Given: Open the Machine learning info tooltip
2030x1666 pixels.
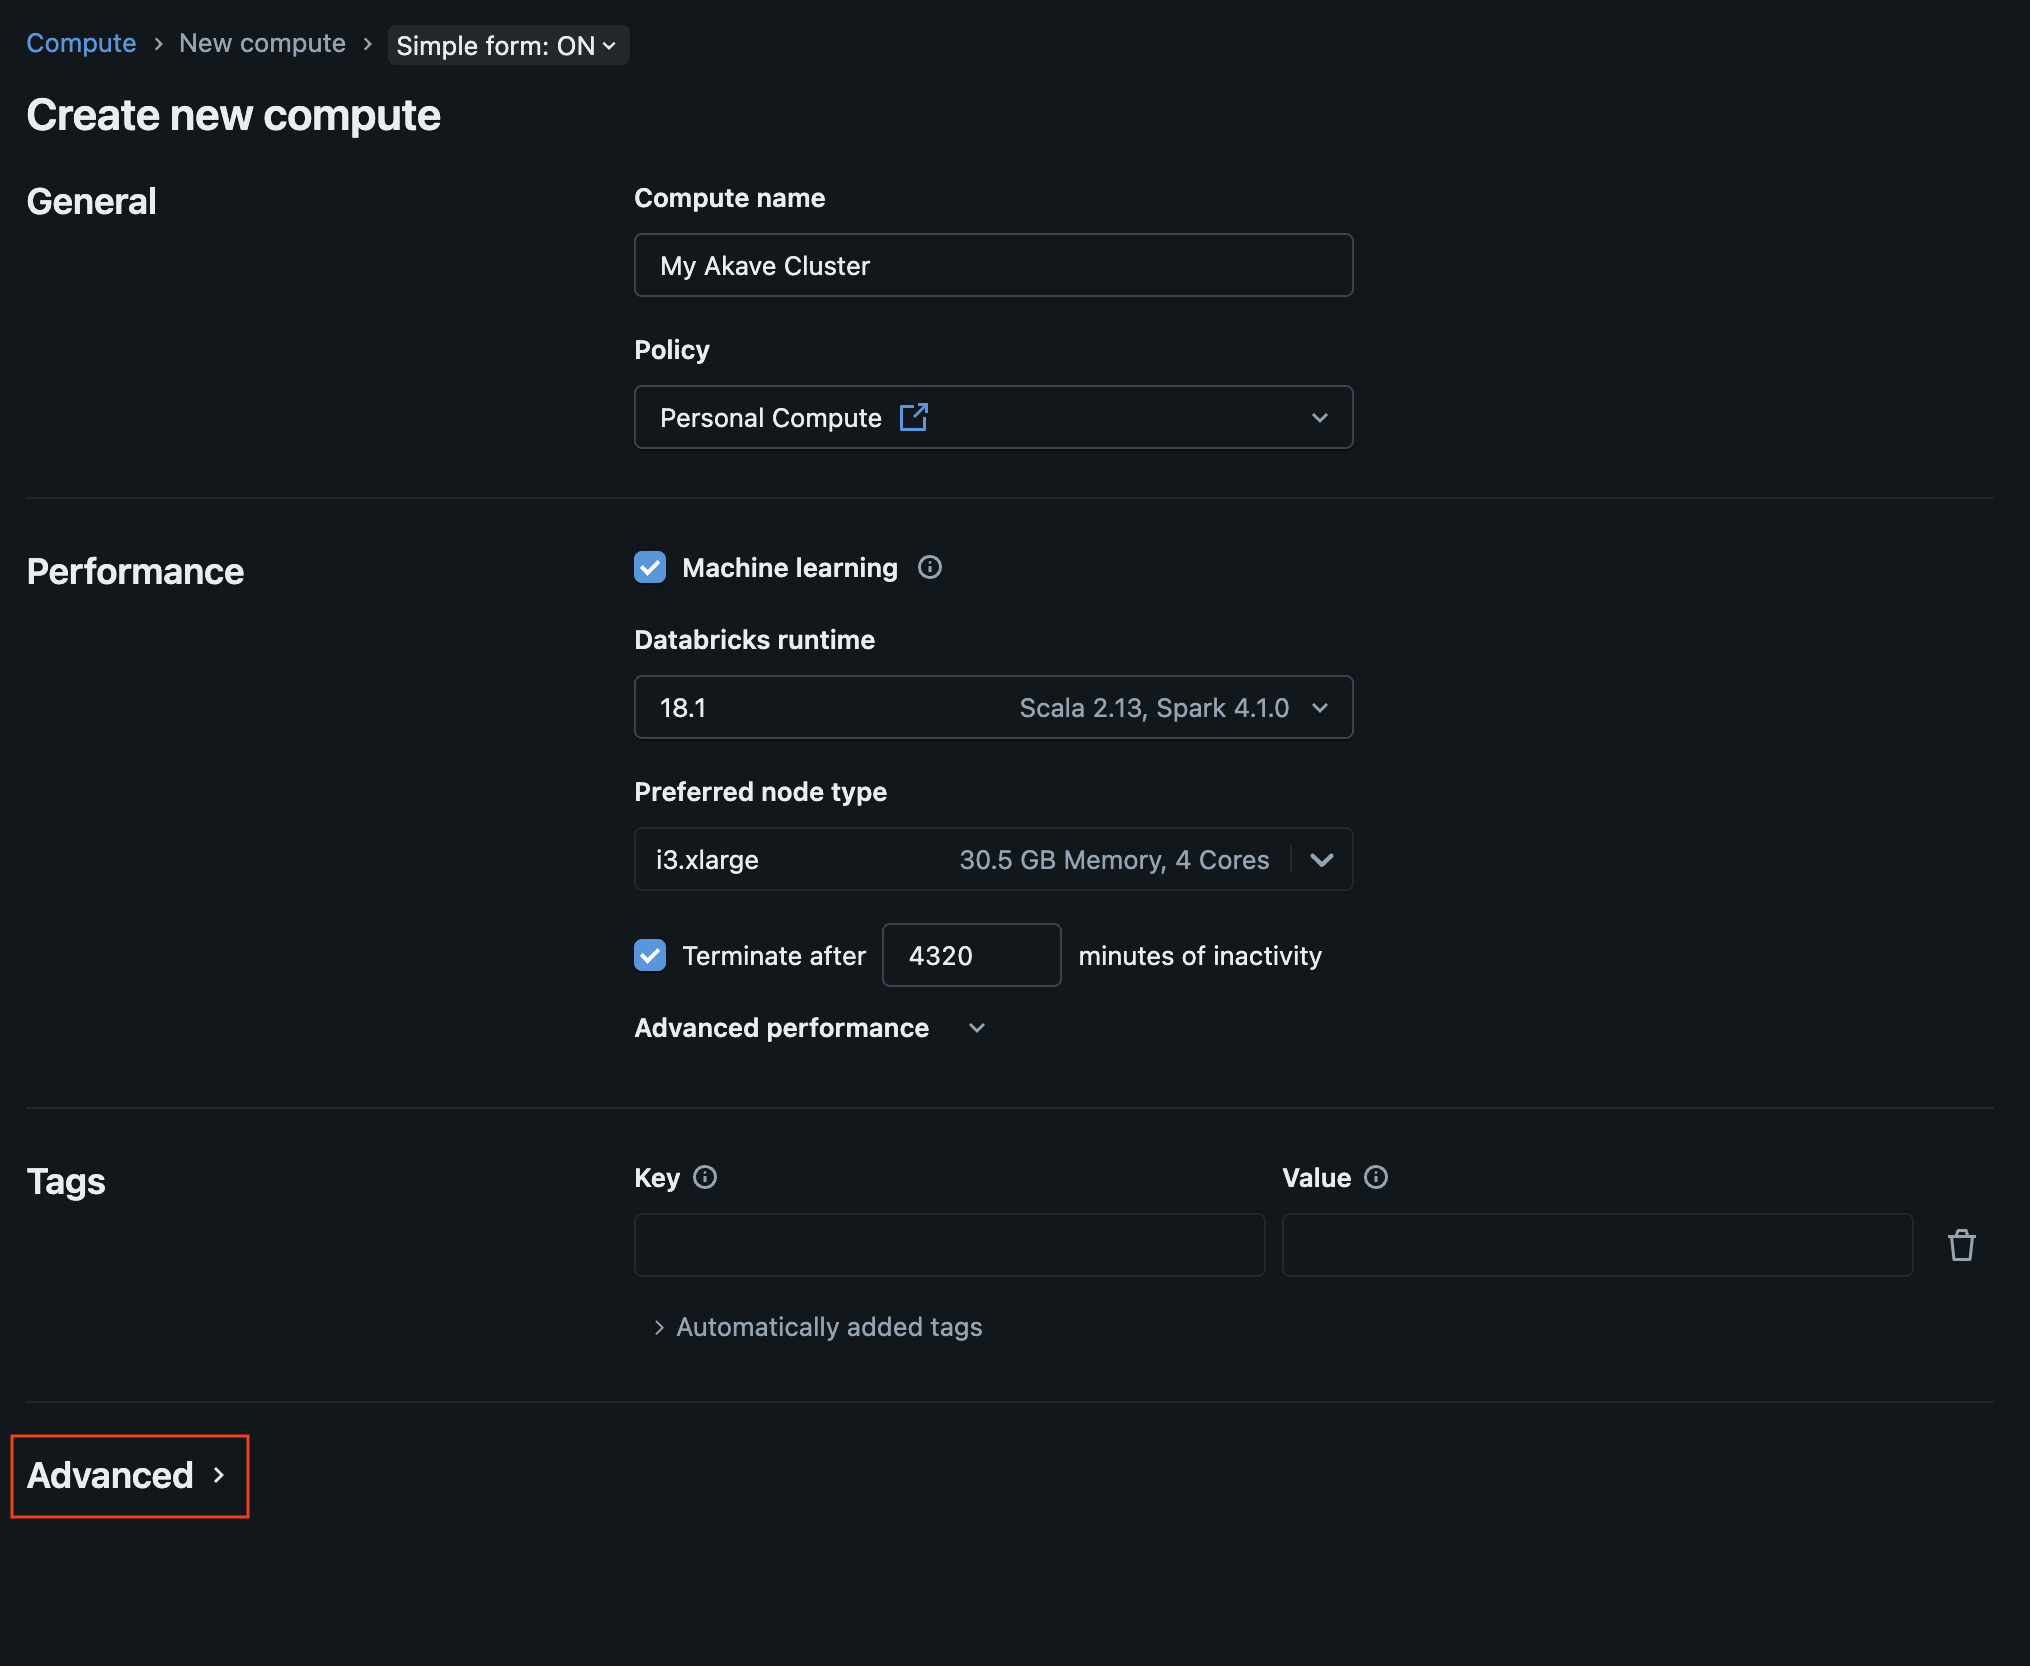Looking at the screenshot, I should (x=929, y=567).
